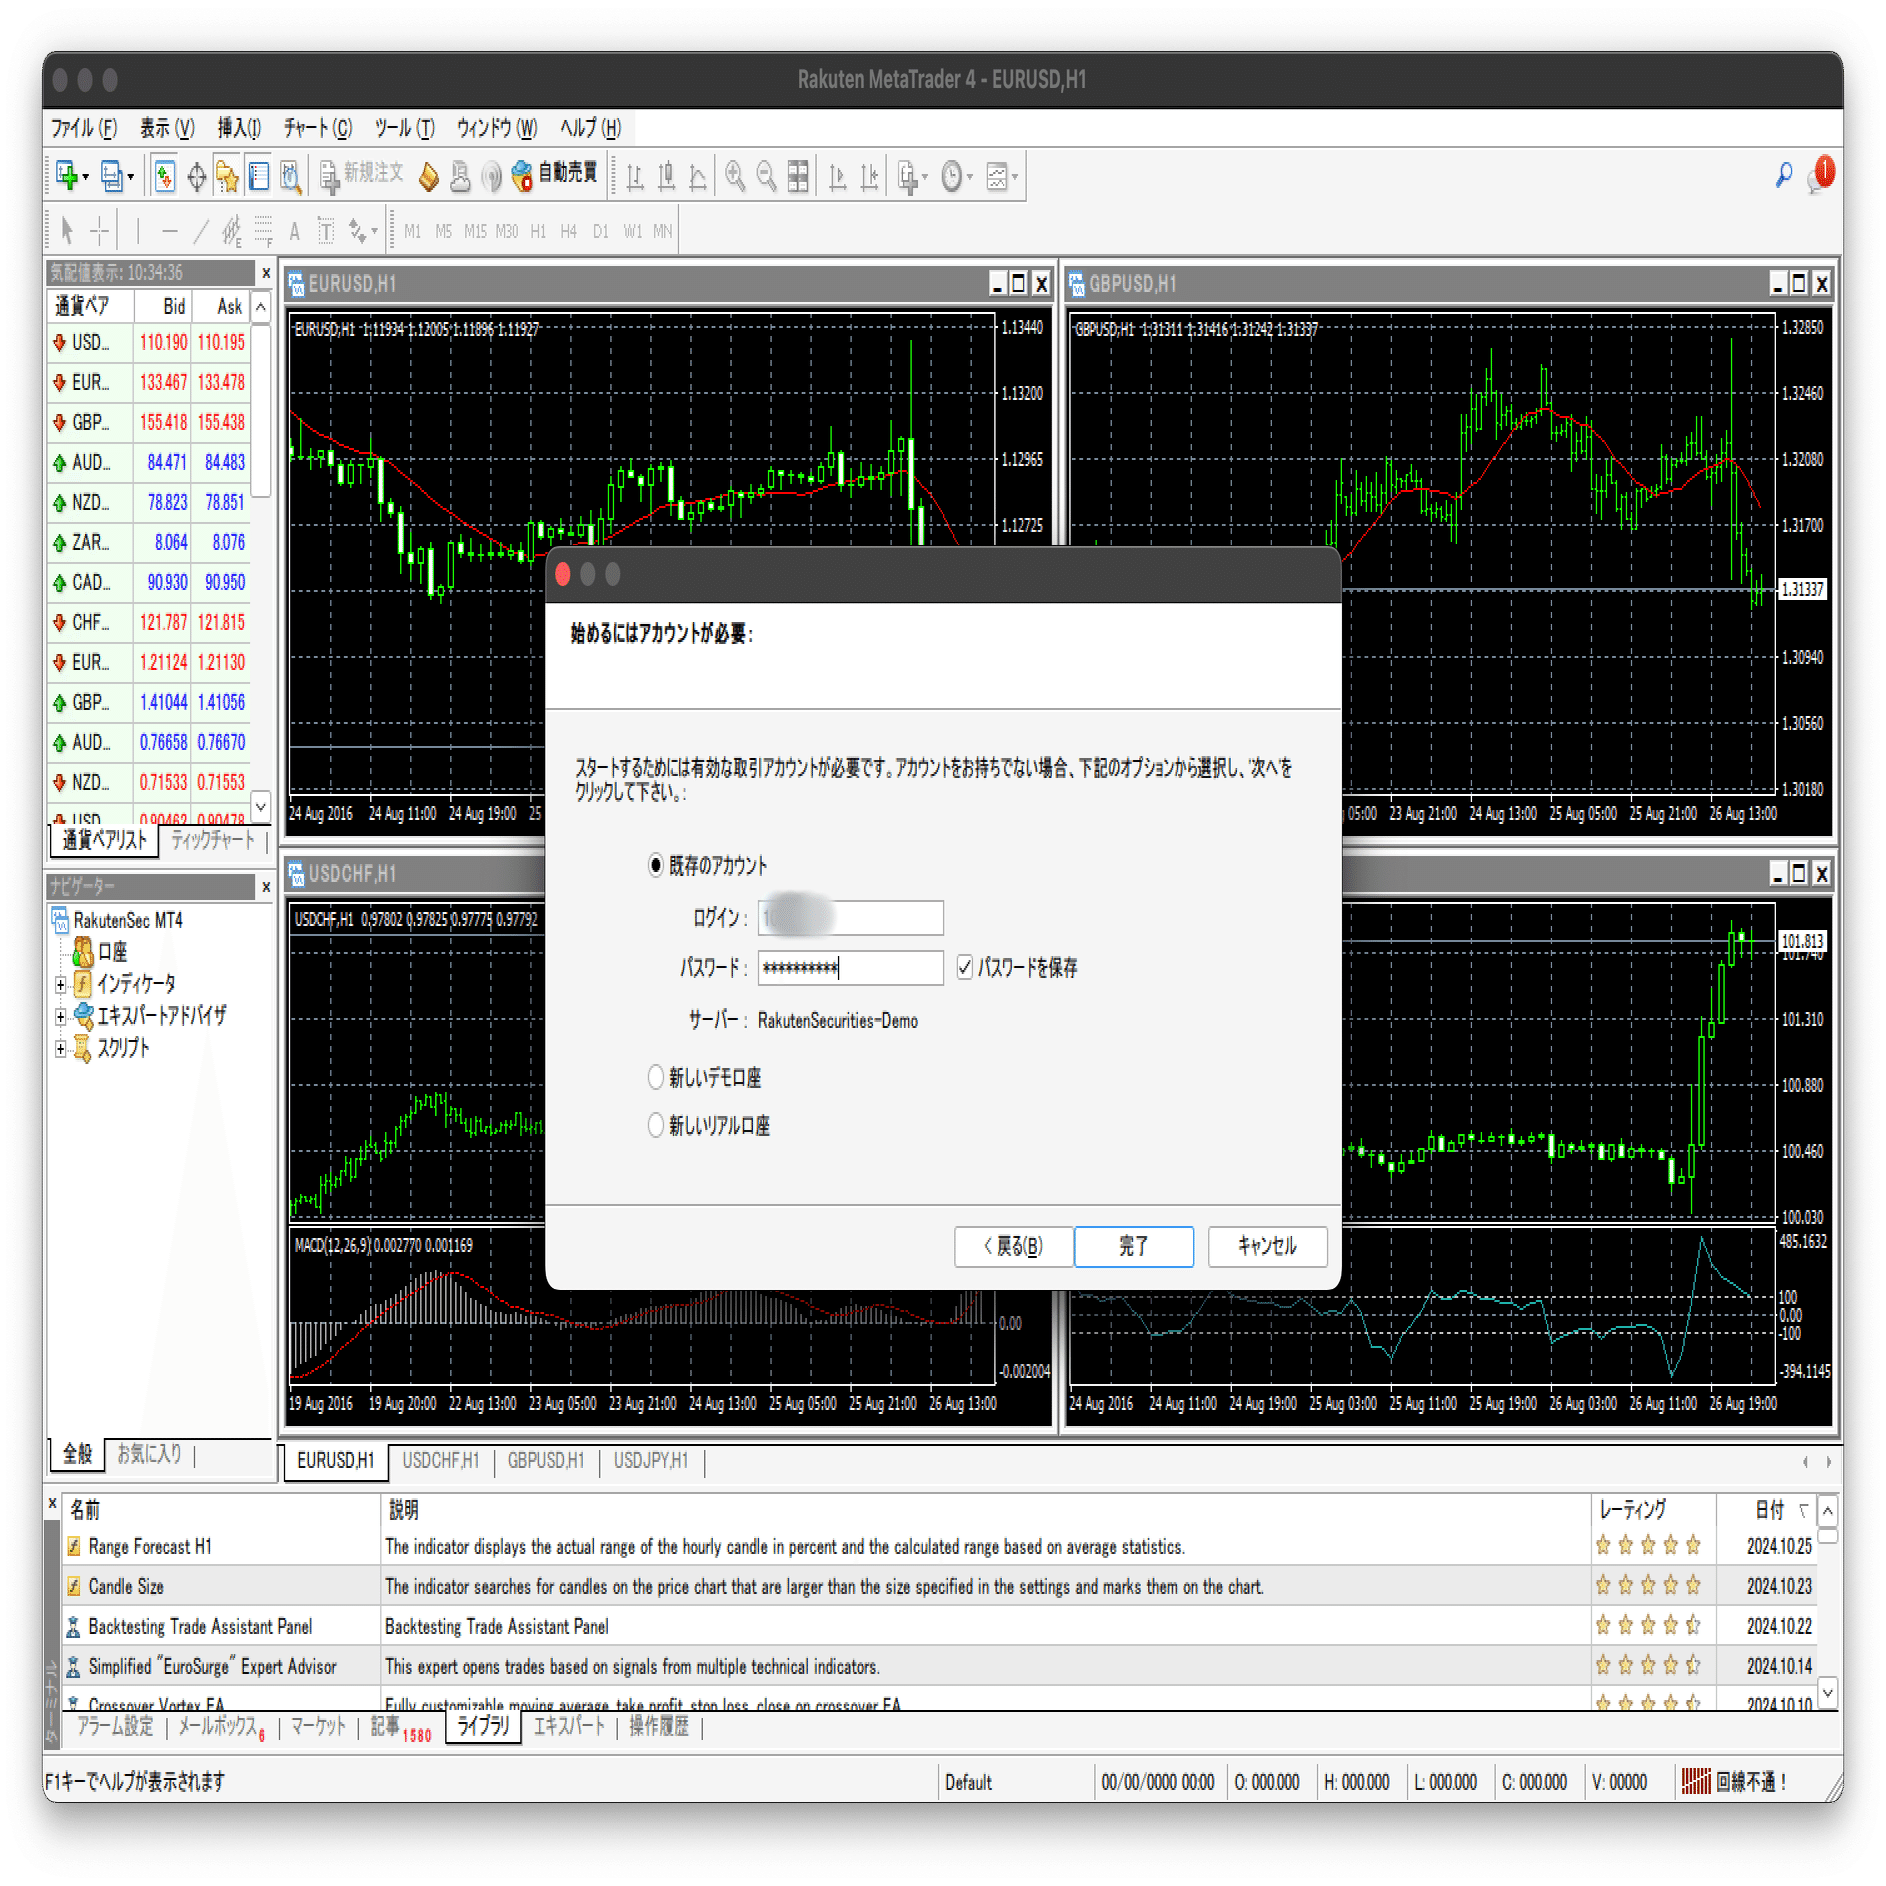1886x1886 pixels.
Task: Select the Fibonacci retracement tool
Action: click(x=263, y=231)
